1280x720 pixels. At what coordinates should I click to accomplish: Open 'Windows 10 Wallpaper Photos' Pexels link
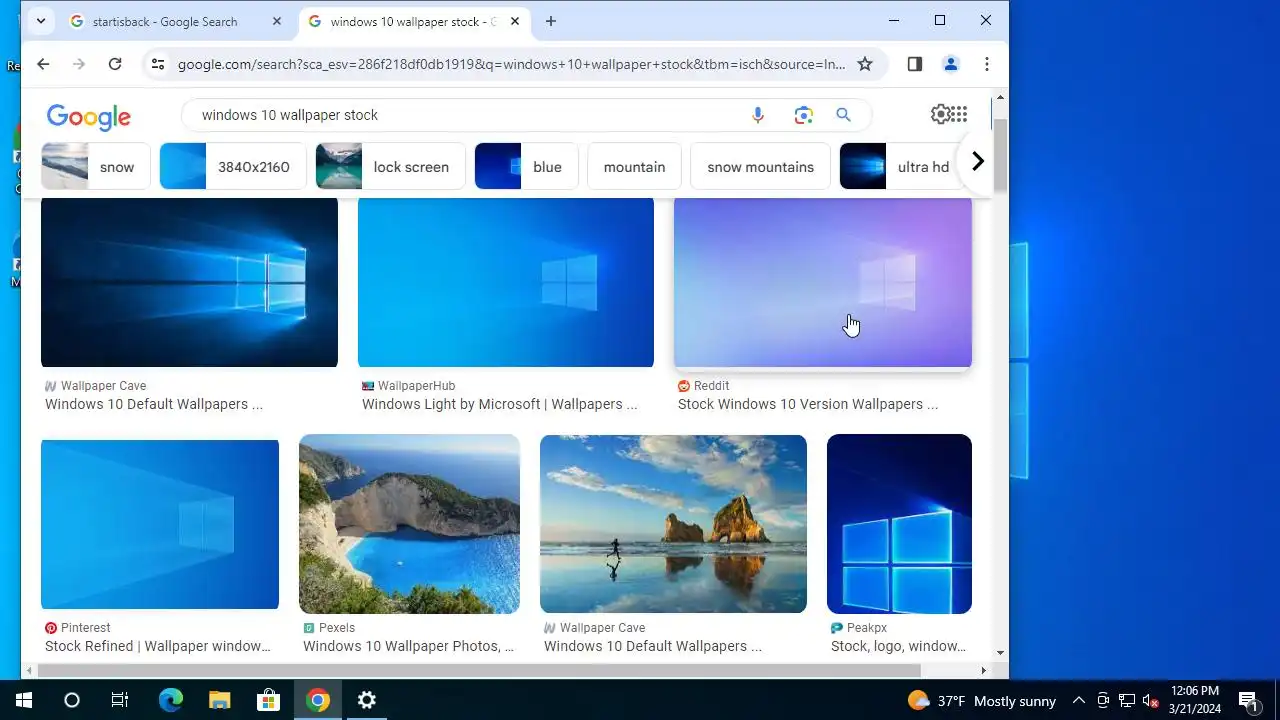tap(408, 646)
